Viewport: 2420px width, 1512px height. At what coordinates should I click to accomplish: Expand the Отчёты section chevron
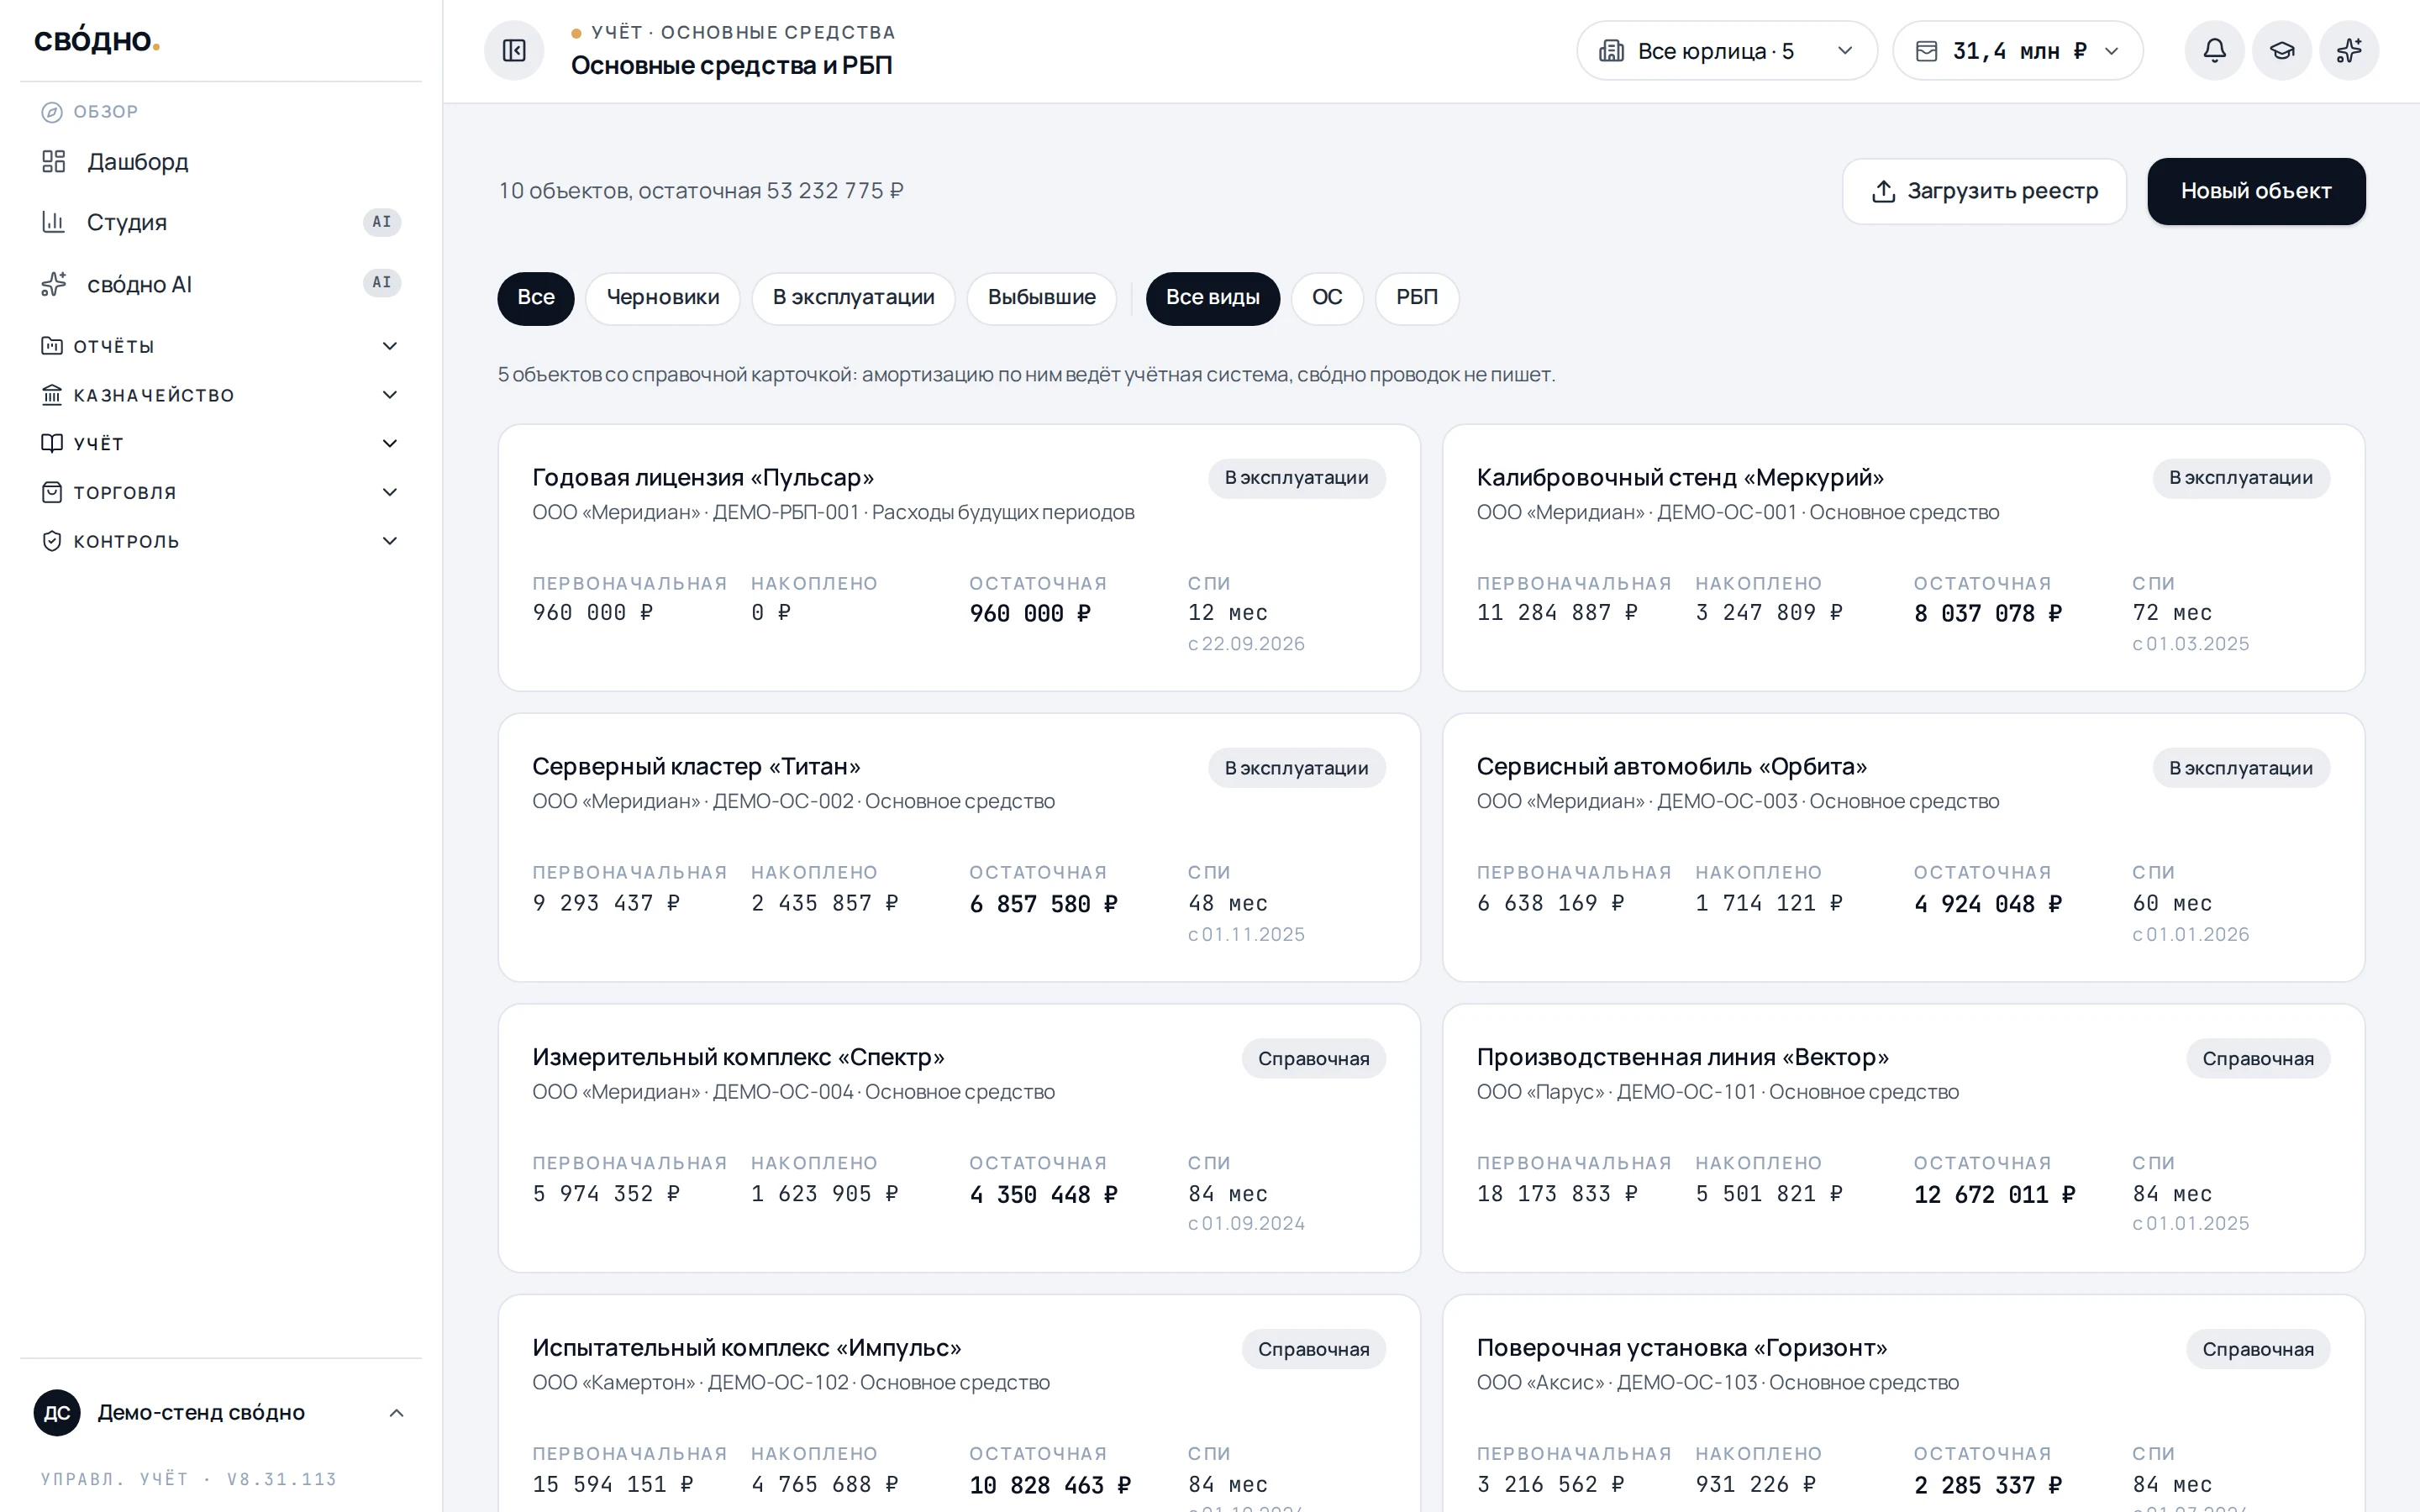(x=390, y=346)
